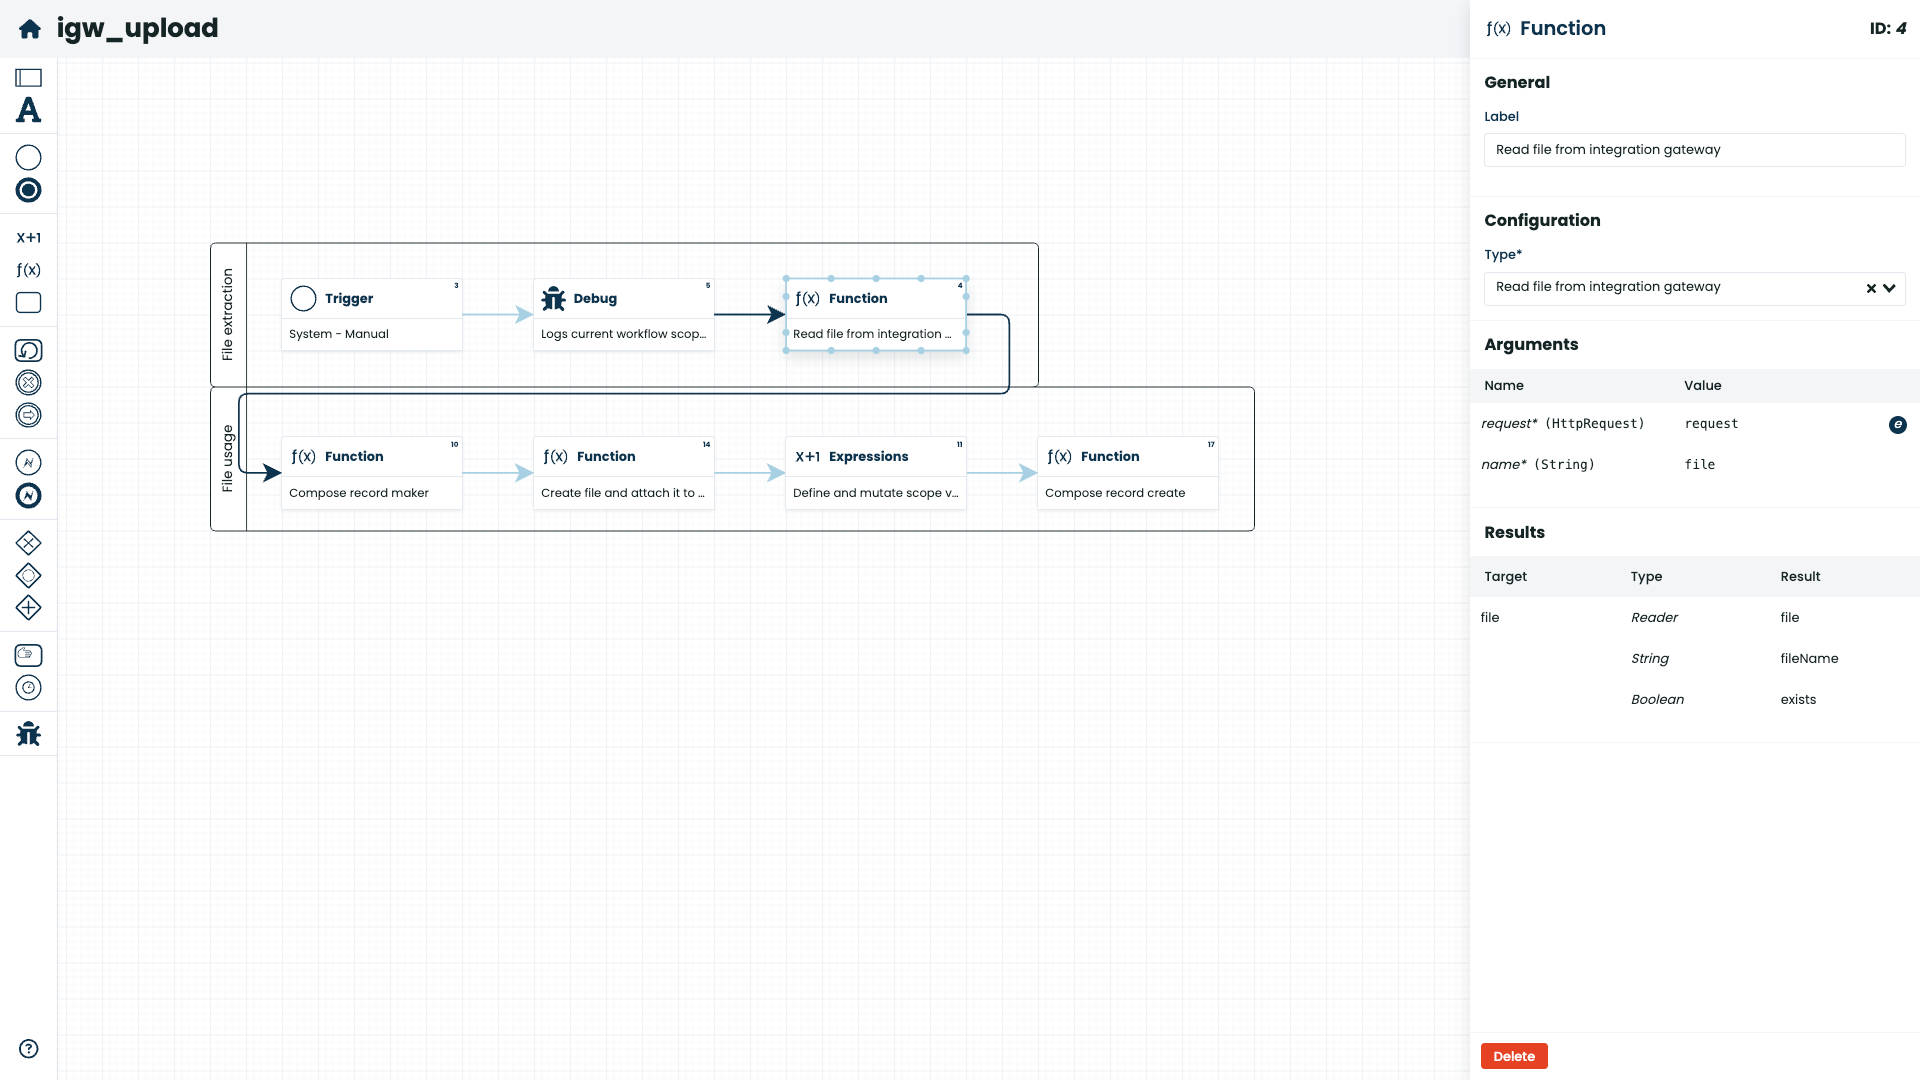The image size is (1920, 1080).
Task: Click the 'String' type cell in Results
Action: (x=1650, y=659)
